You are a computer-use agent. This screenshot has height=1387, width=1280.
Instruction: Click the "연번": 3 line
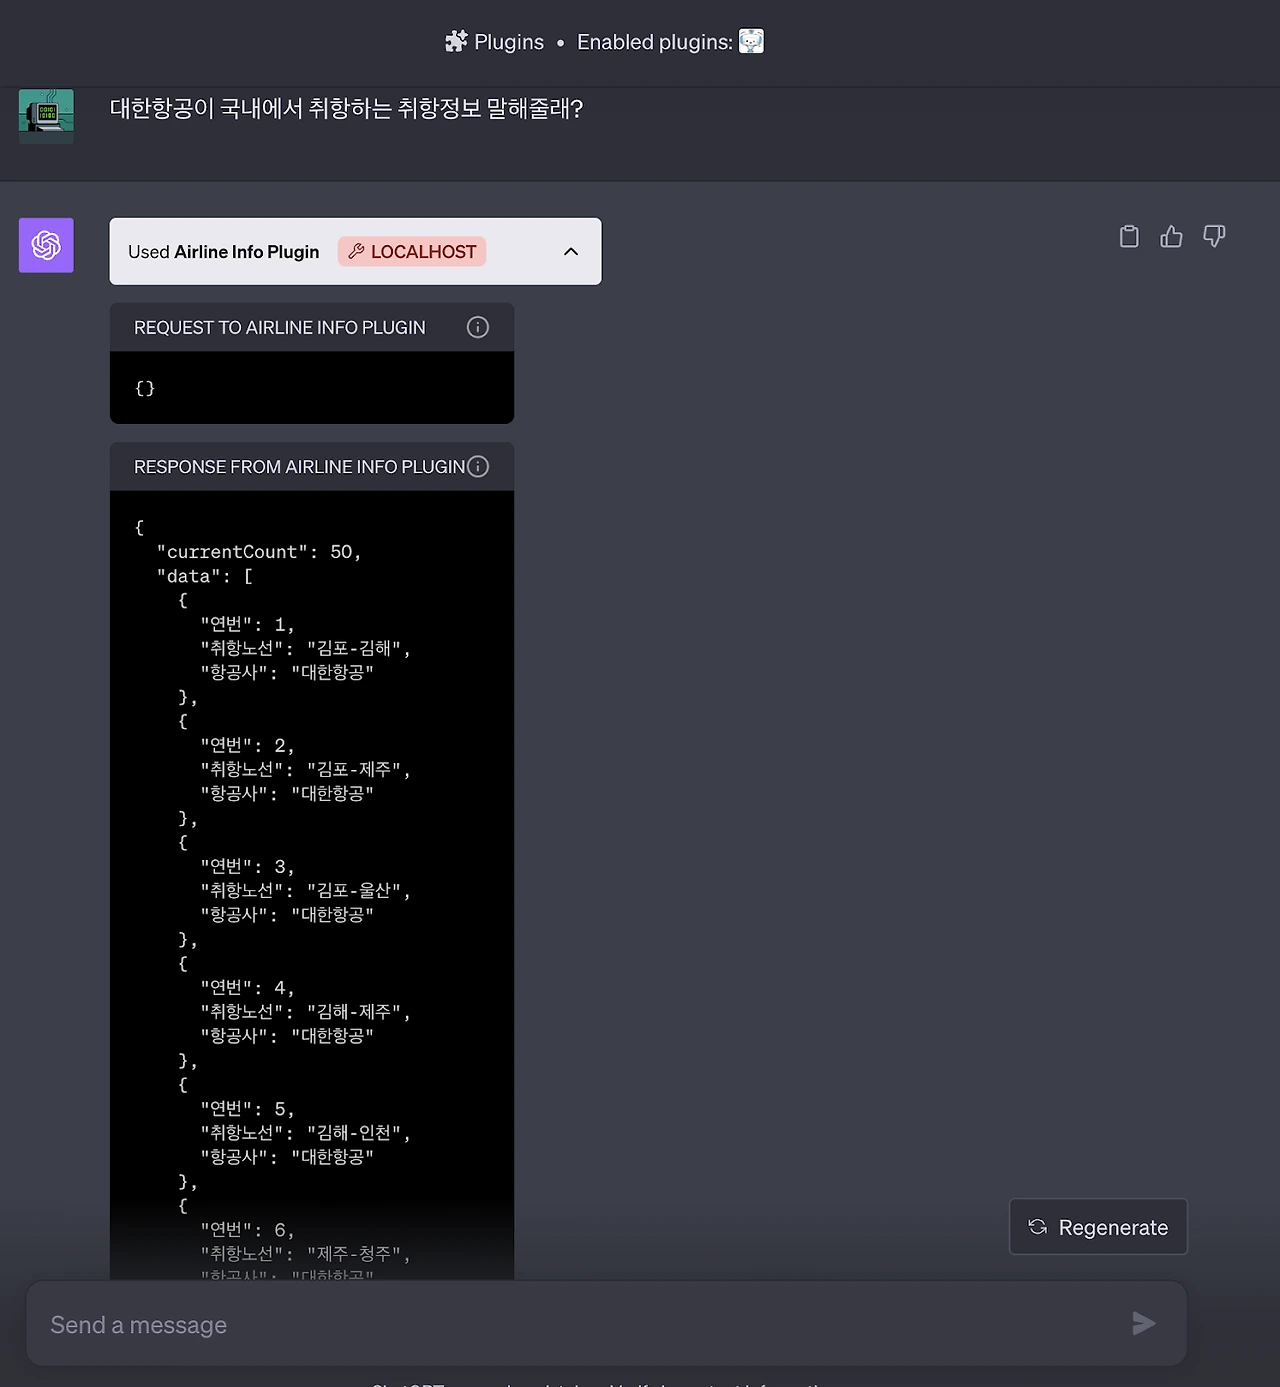pyautogui.click(x=248, y=867)
